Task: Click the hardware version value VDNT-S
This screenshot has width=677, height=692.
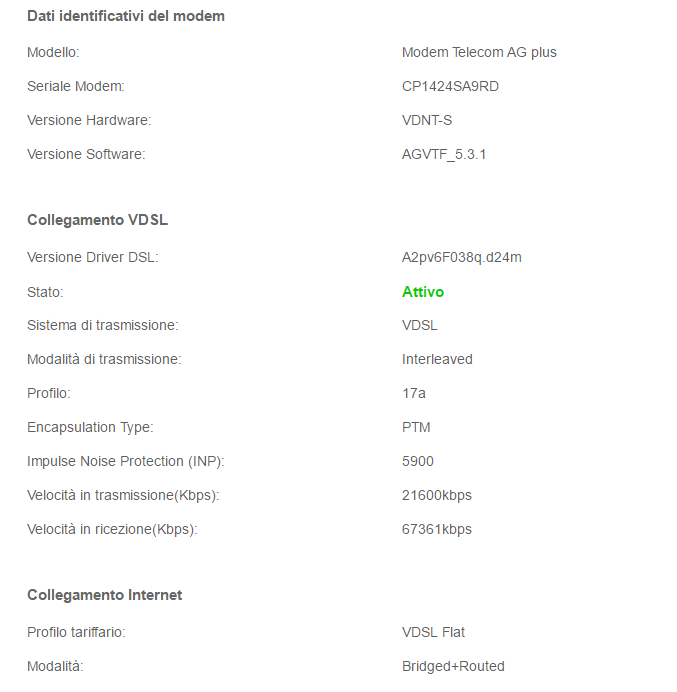Action: pyautogui.click(x=427, y=120)
